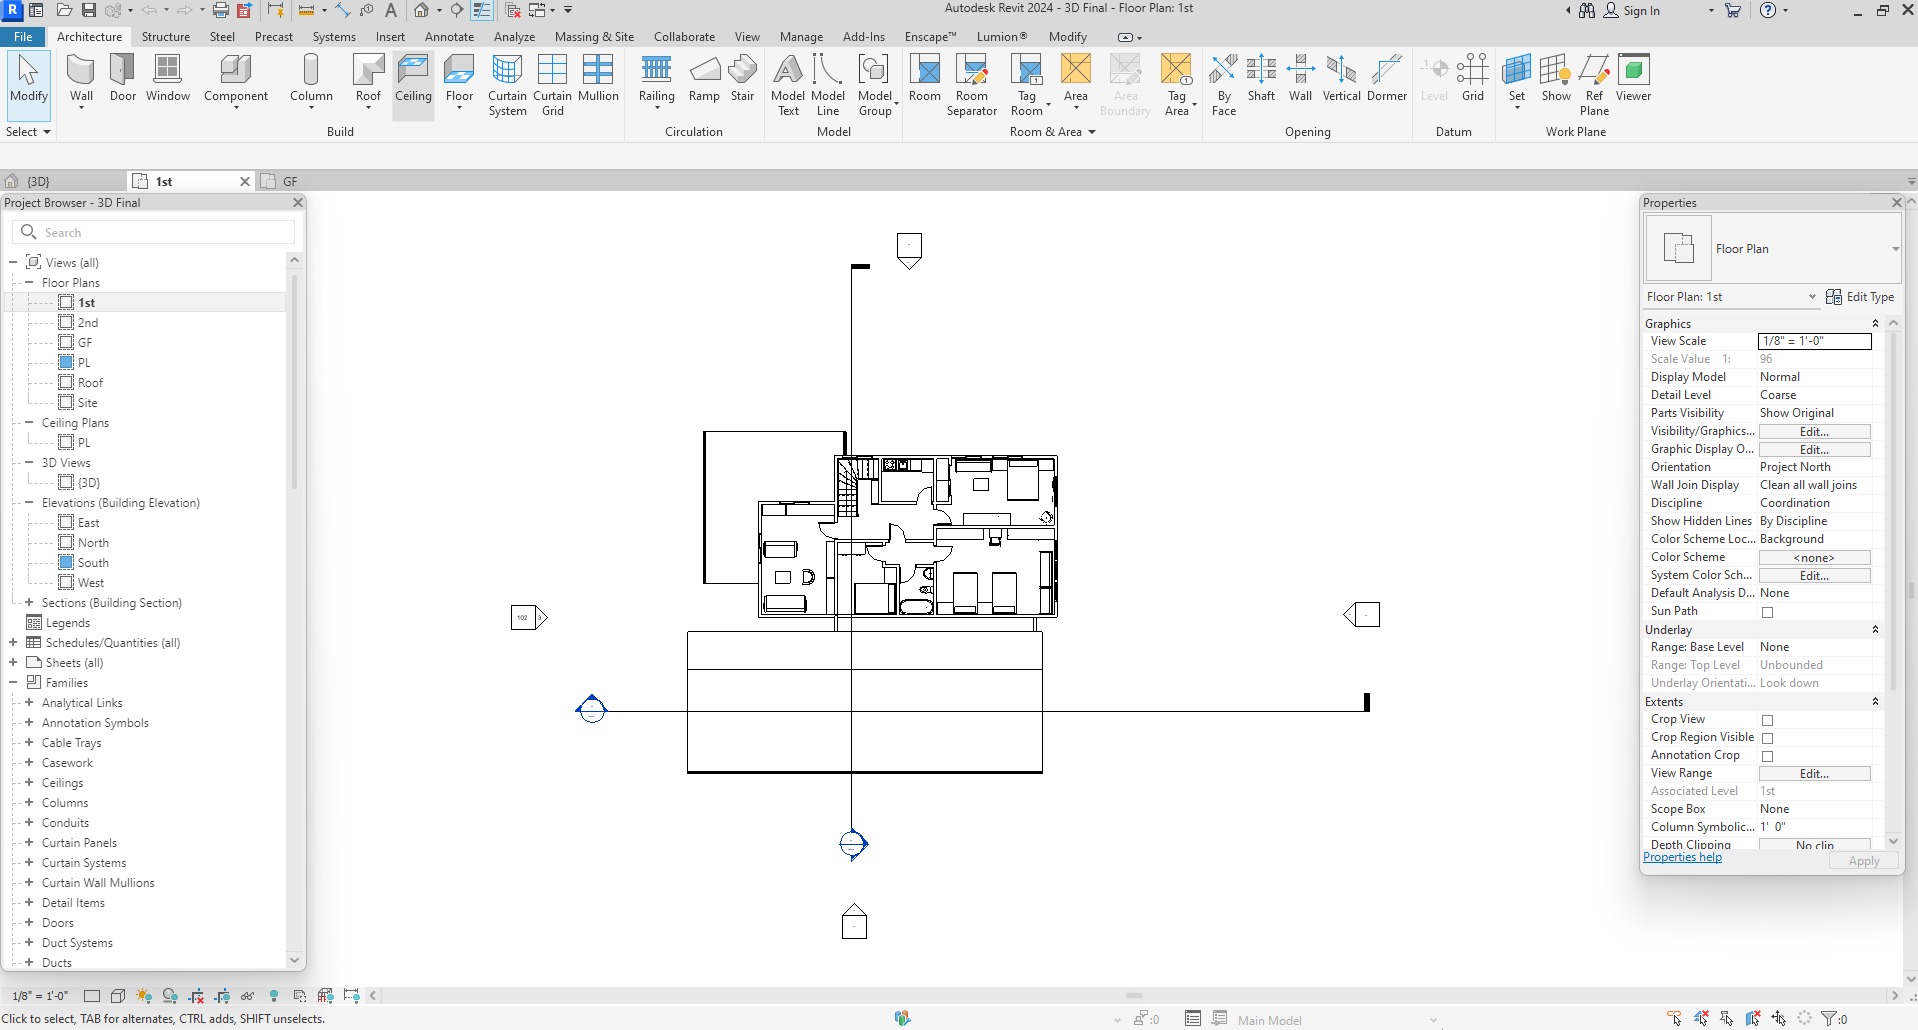Choose the Shaft opening tool
The image size is (1918, 1030).
click(1261, 80)
